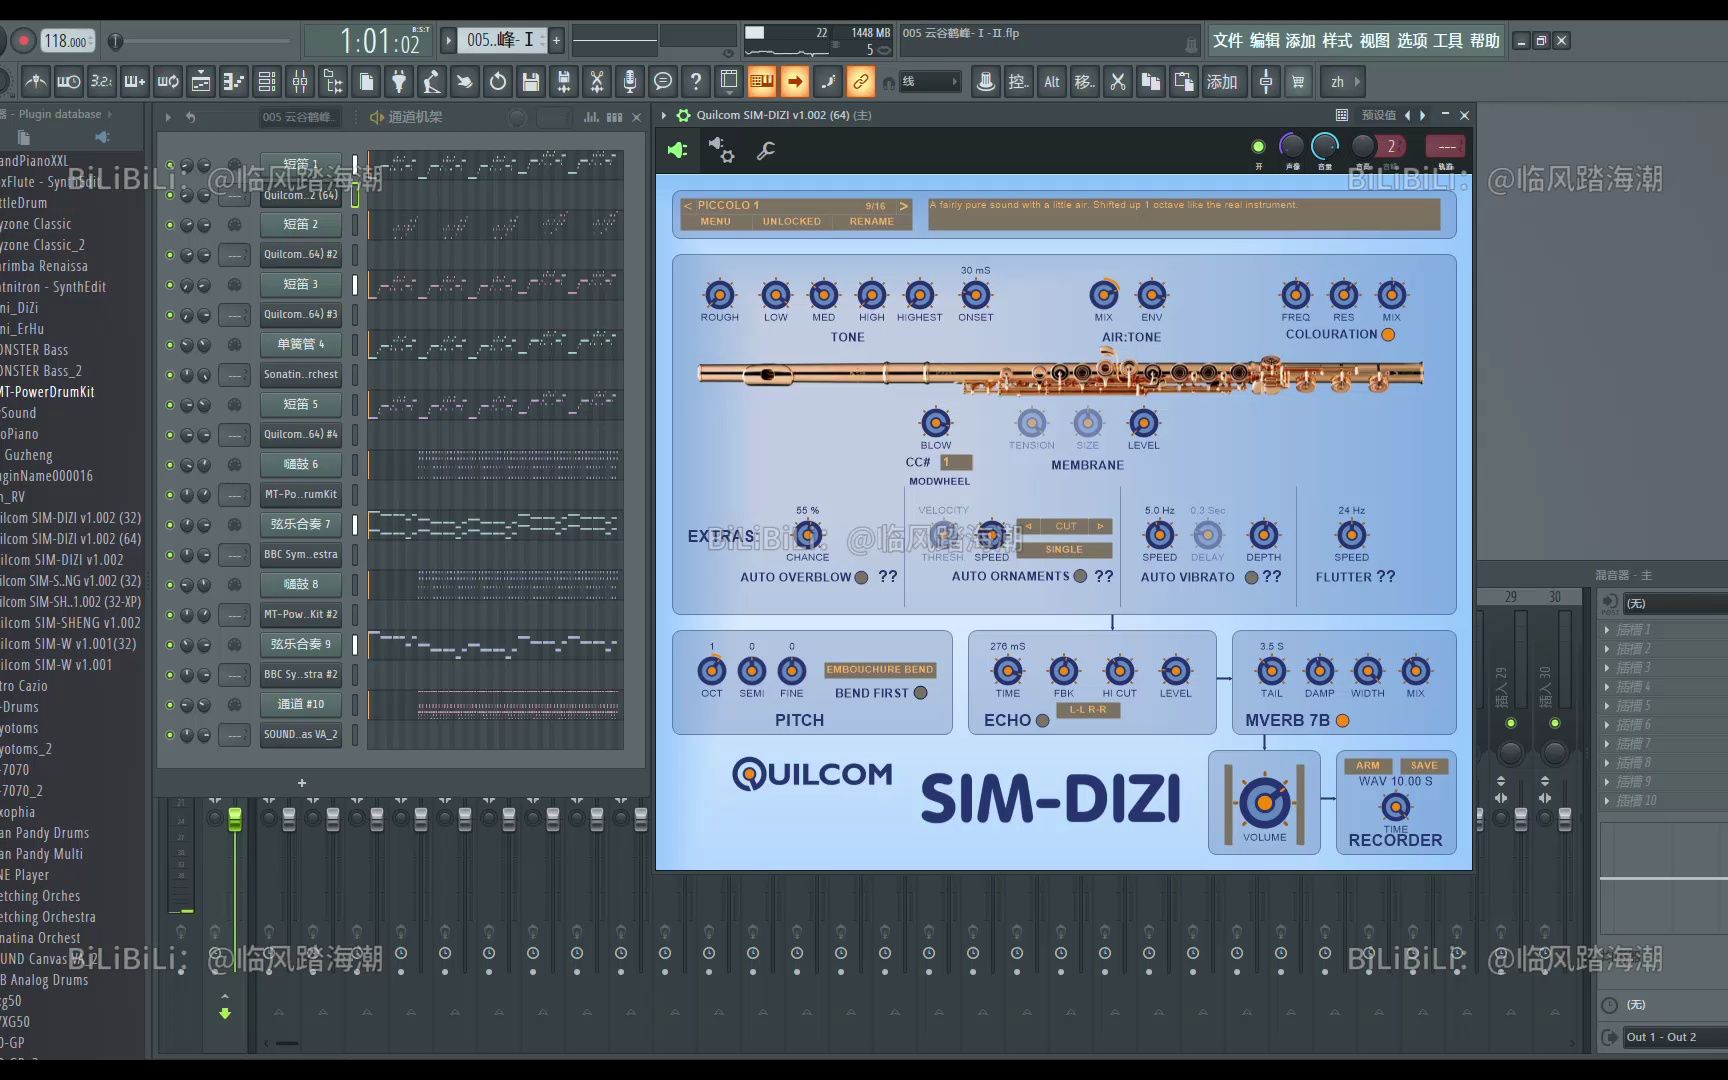Click the channel rack undo arrow icon

(x=190, y=117)
